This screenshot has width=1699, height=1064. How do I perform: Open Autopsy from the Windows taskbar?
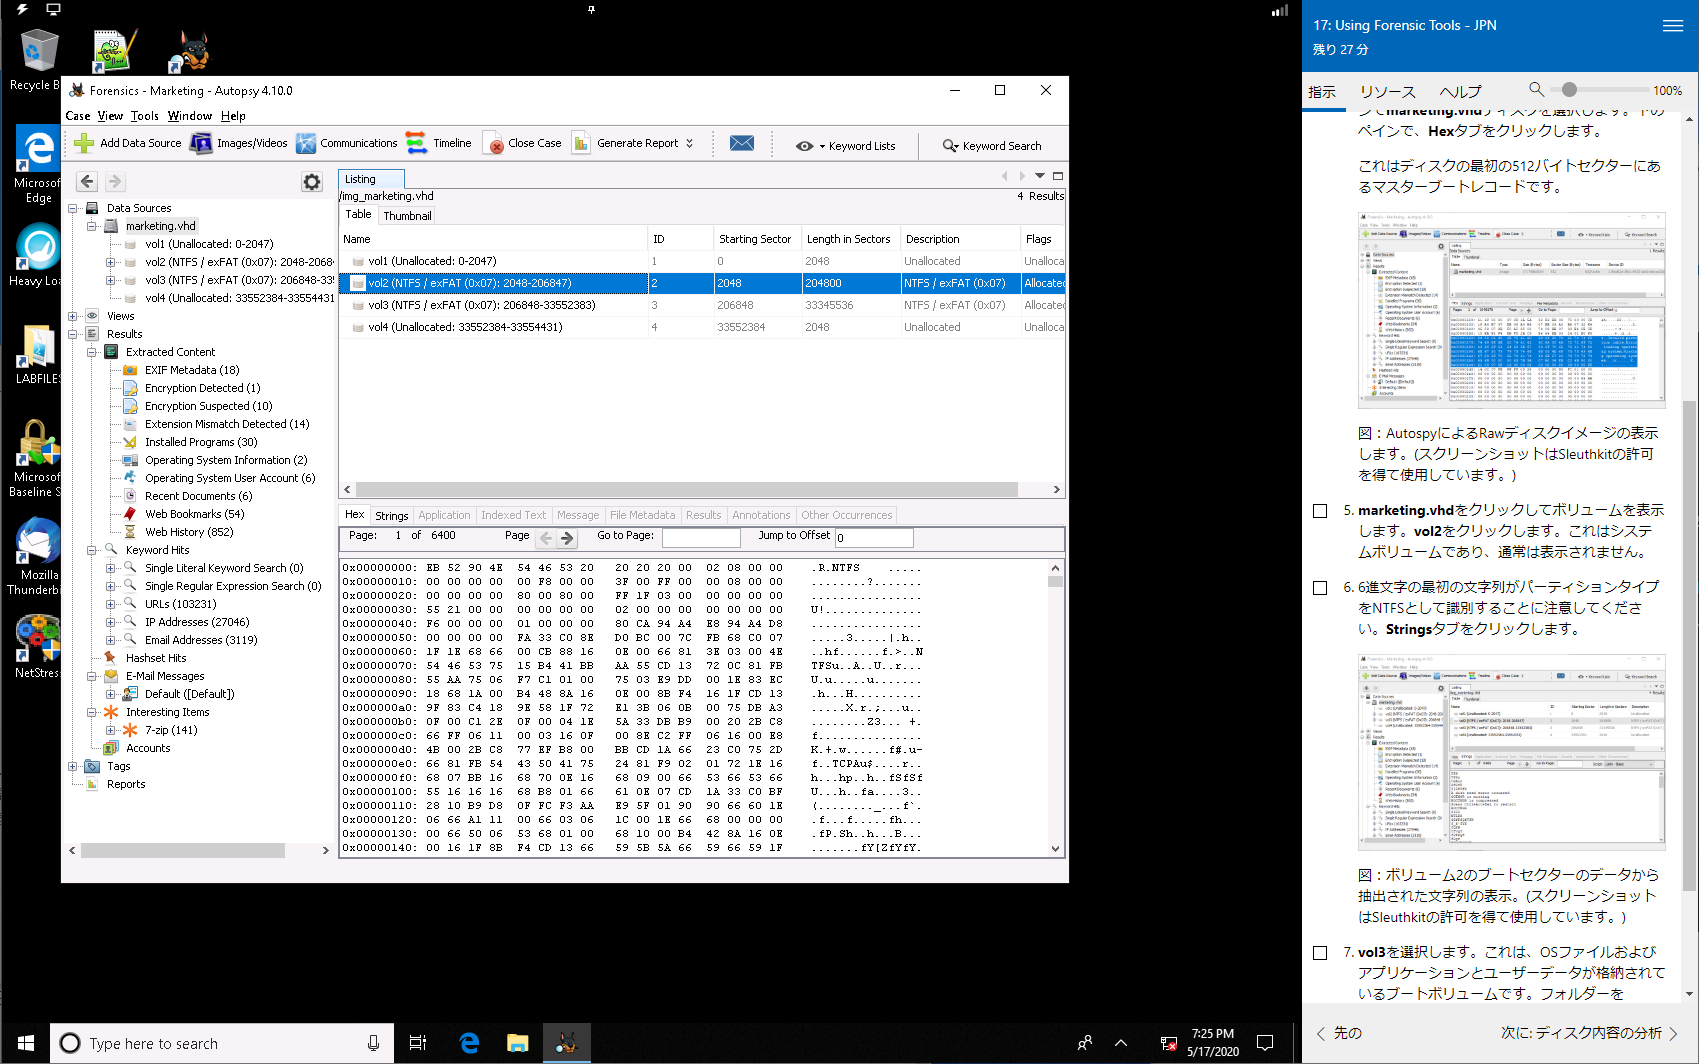pyautogui.click(x=566, y=1043)
